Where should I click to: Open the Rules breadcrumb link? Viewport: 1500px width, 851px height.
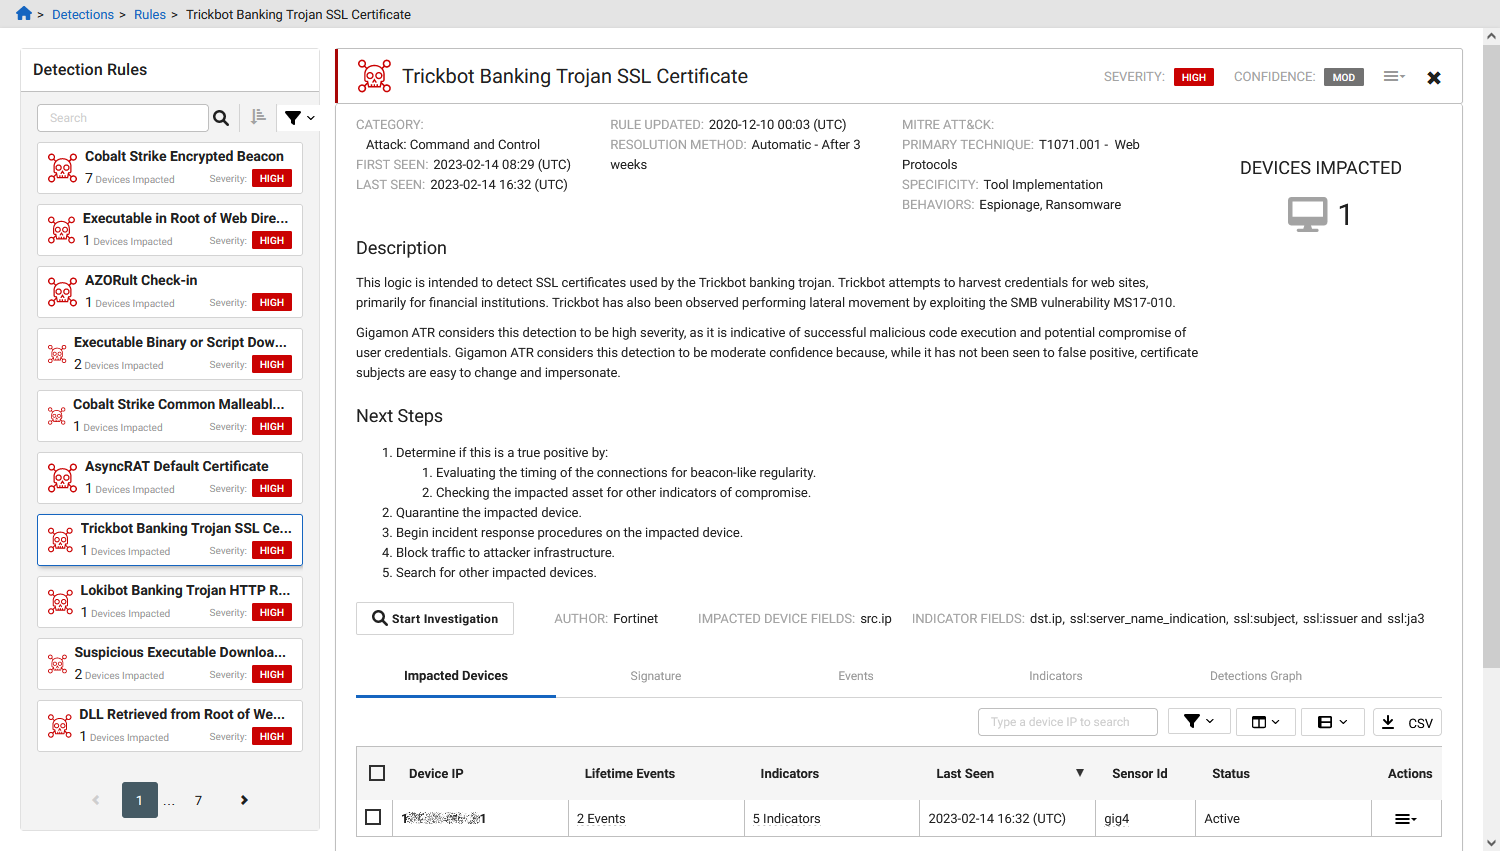click(x=150, y=14)
